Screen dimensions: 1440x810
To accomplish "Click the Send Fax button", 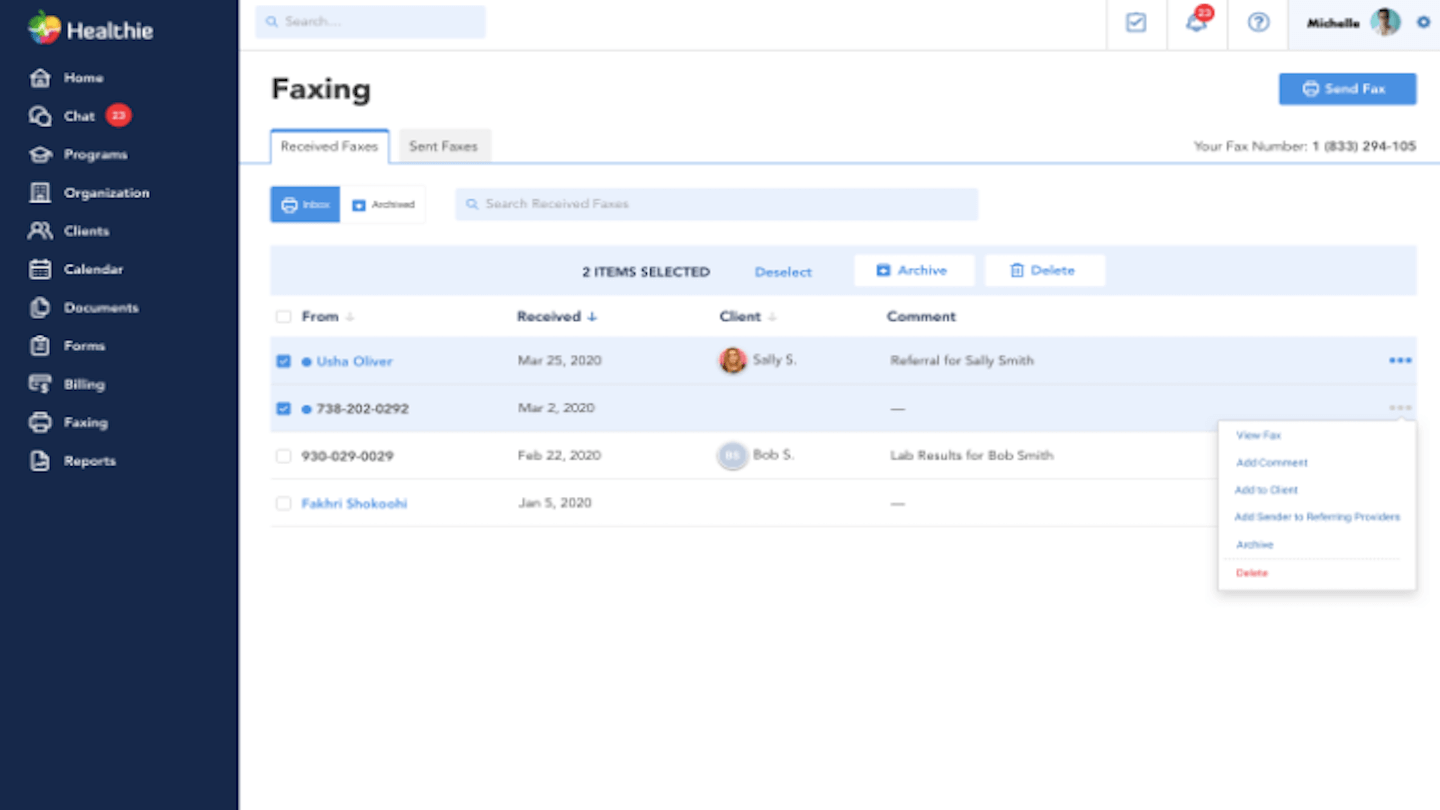I will (1347, 89).
